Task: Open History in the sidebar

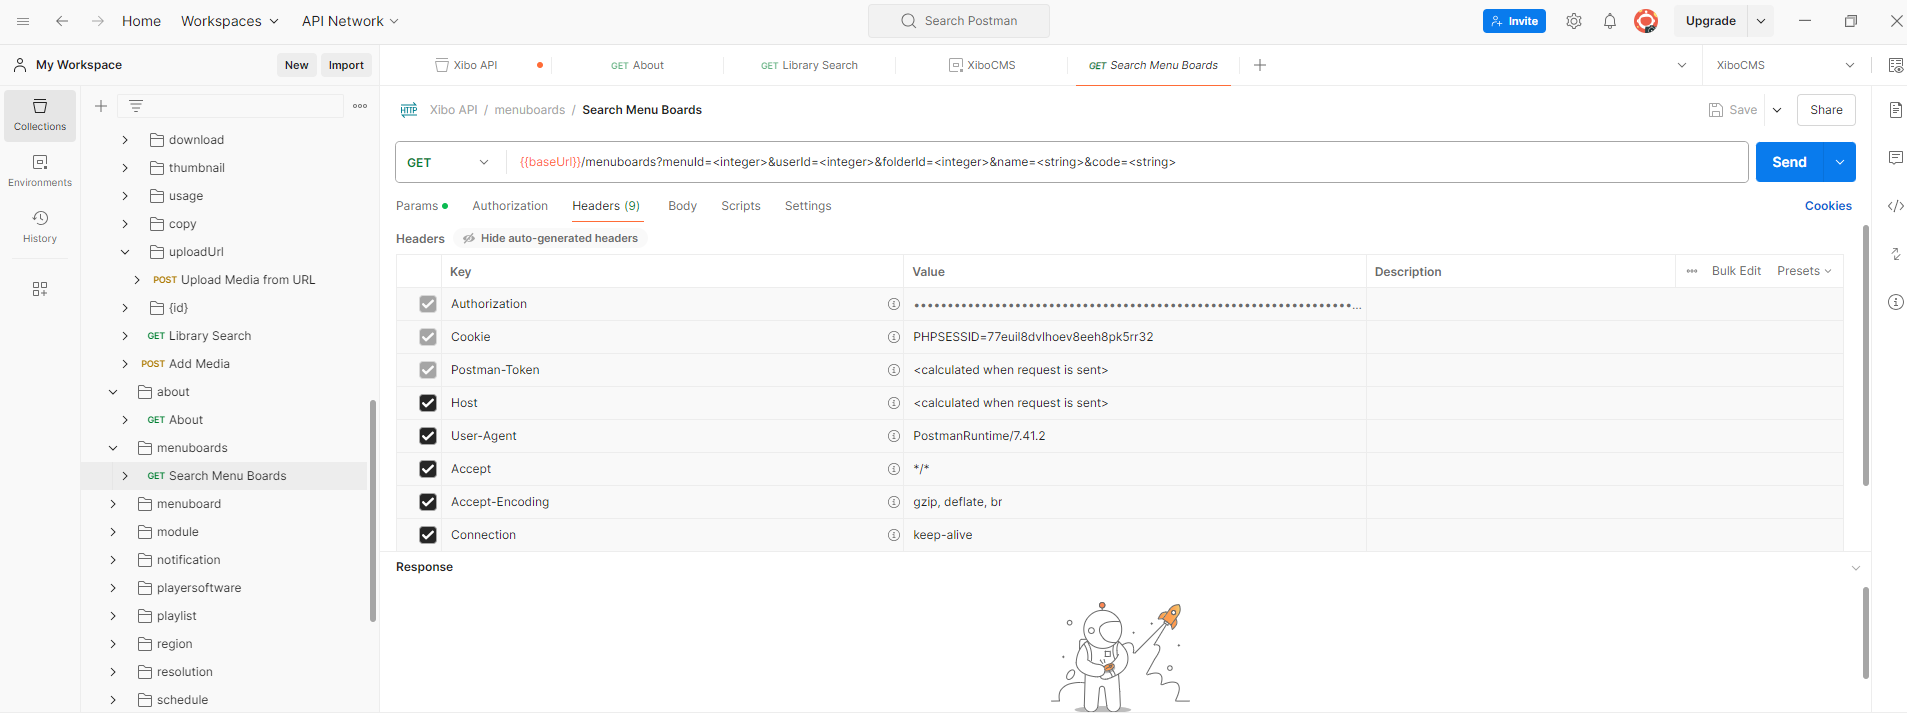Action: 40,227
